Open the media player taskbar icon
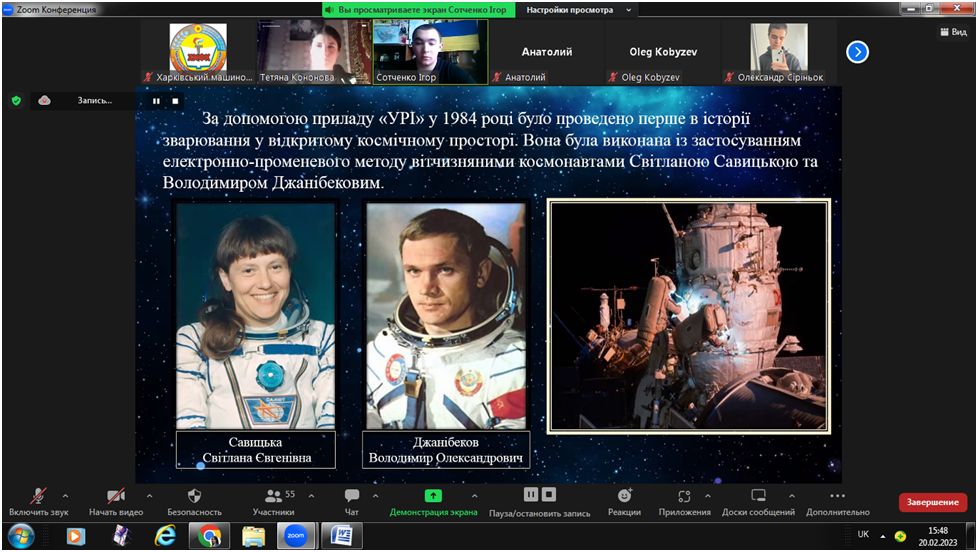Viewport: 978px width, 552px height. point(75,536)
